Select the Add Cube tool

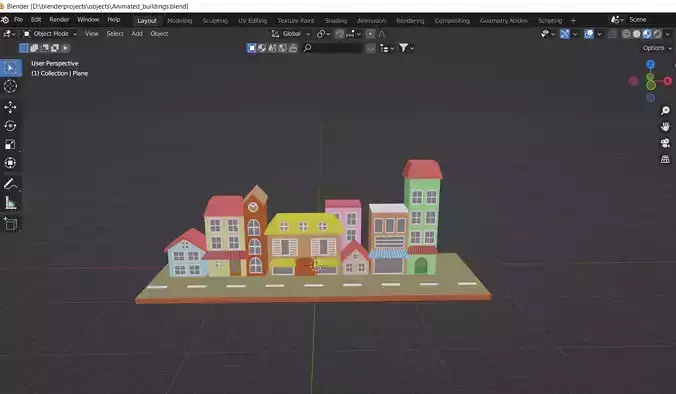10,224
